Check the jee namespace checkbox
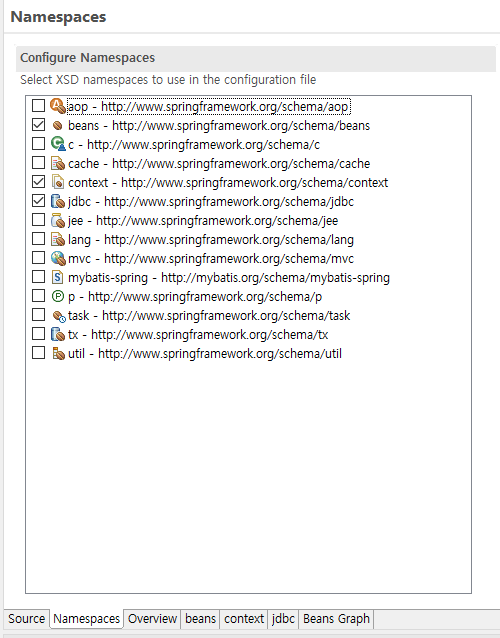The height and width of the screenshot is (638, 500). pyautogui.click(x=38, y=220)
